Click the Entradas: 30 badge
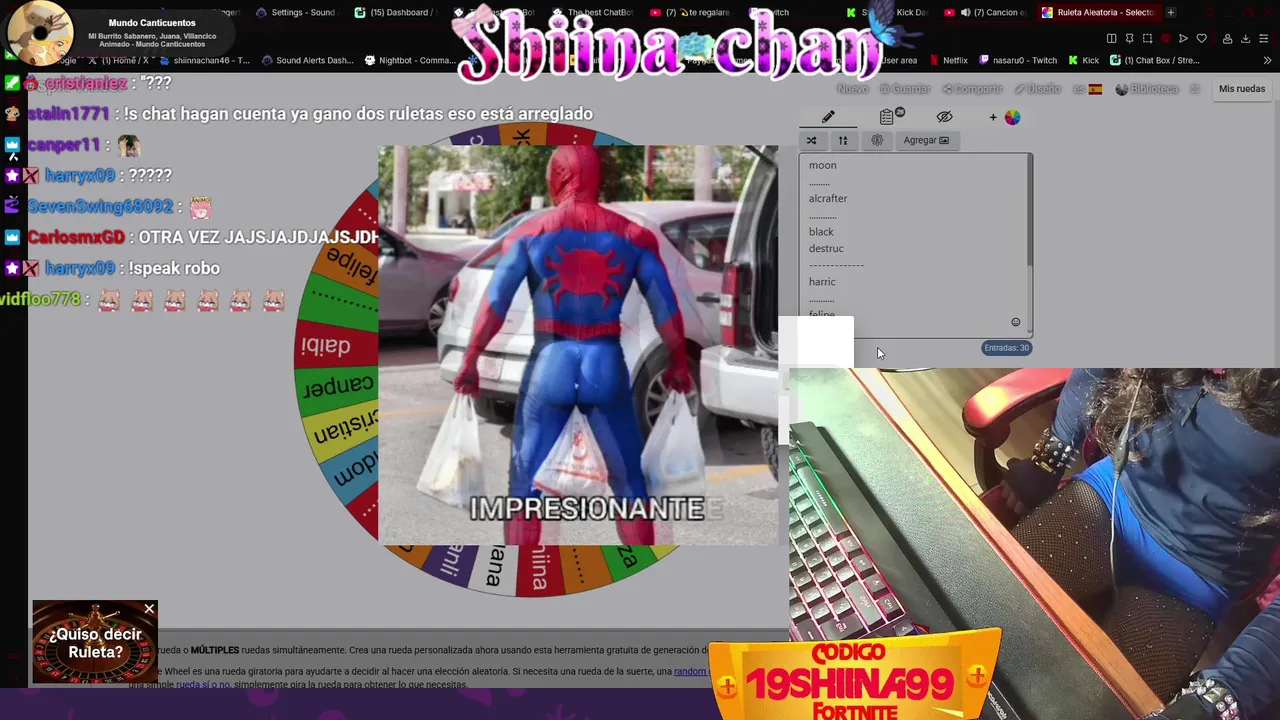 pos(1006,348)
